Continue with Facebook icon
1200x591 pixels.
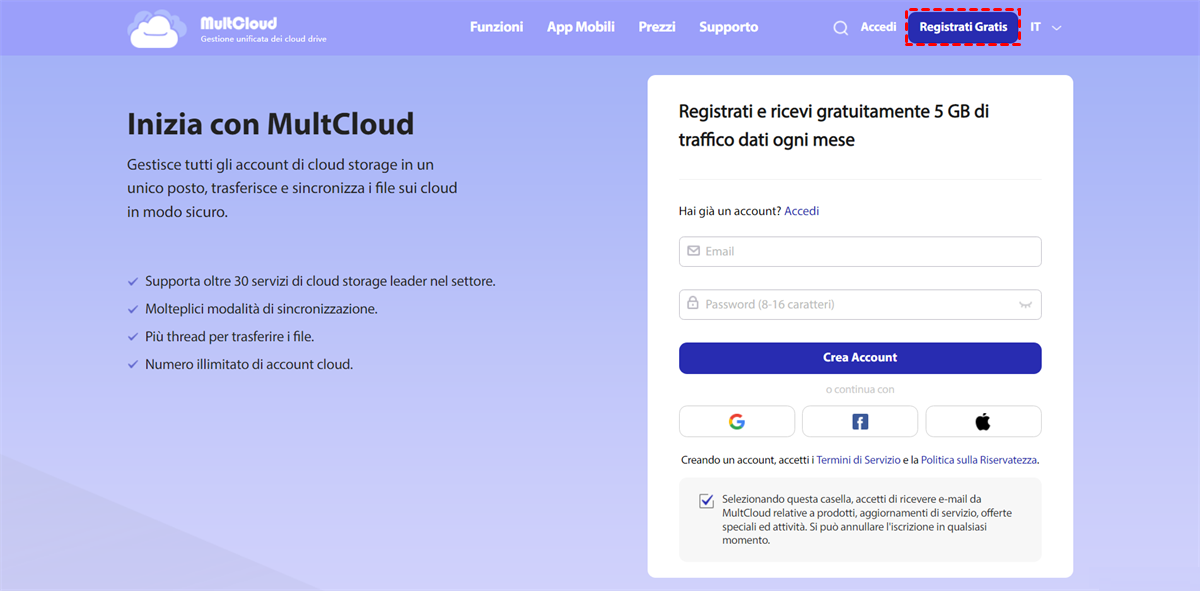coord(860,422)
